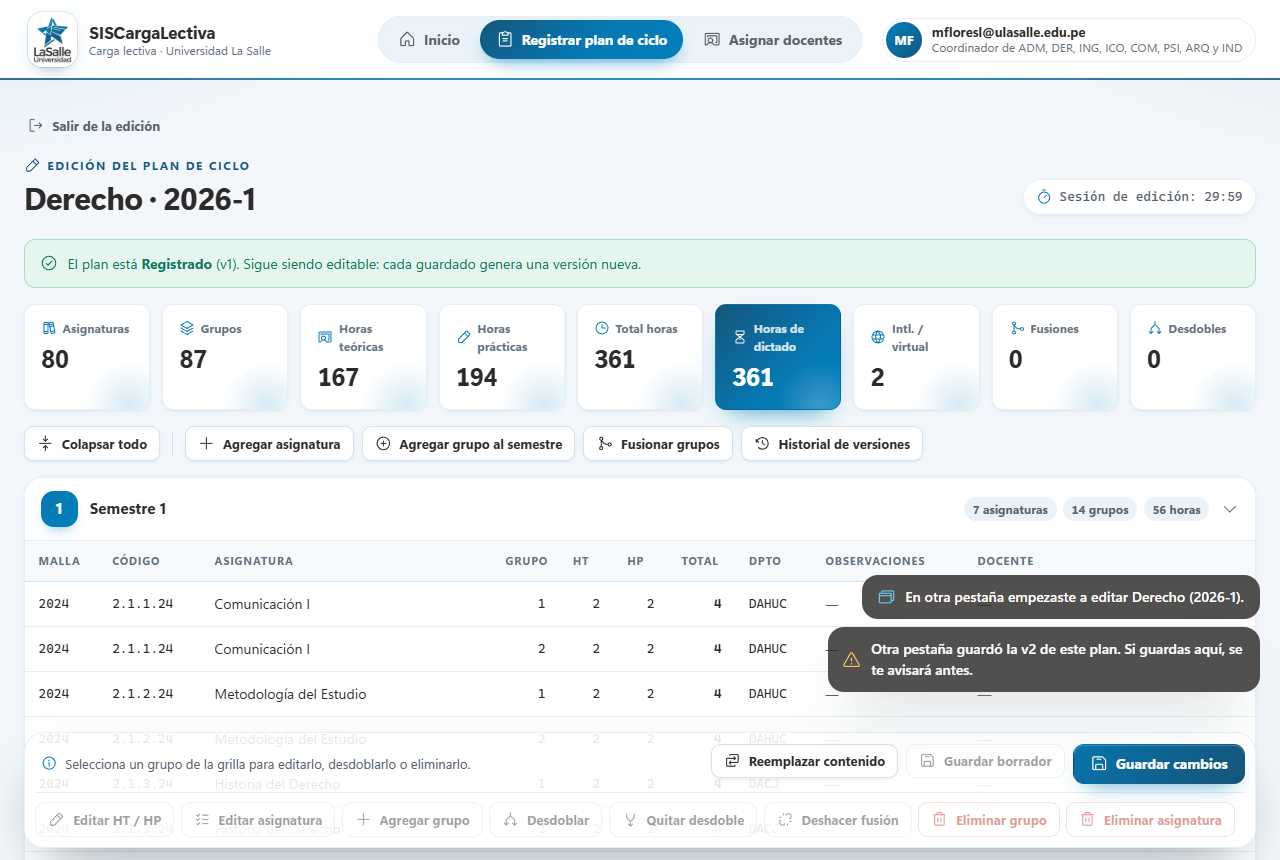Click the warning icon in the v2 notification

tap(851, 659)
